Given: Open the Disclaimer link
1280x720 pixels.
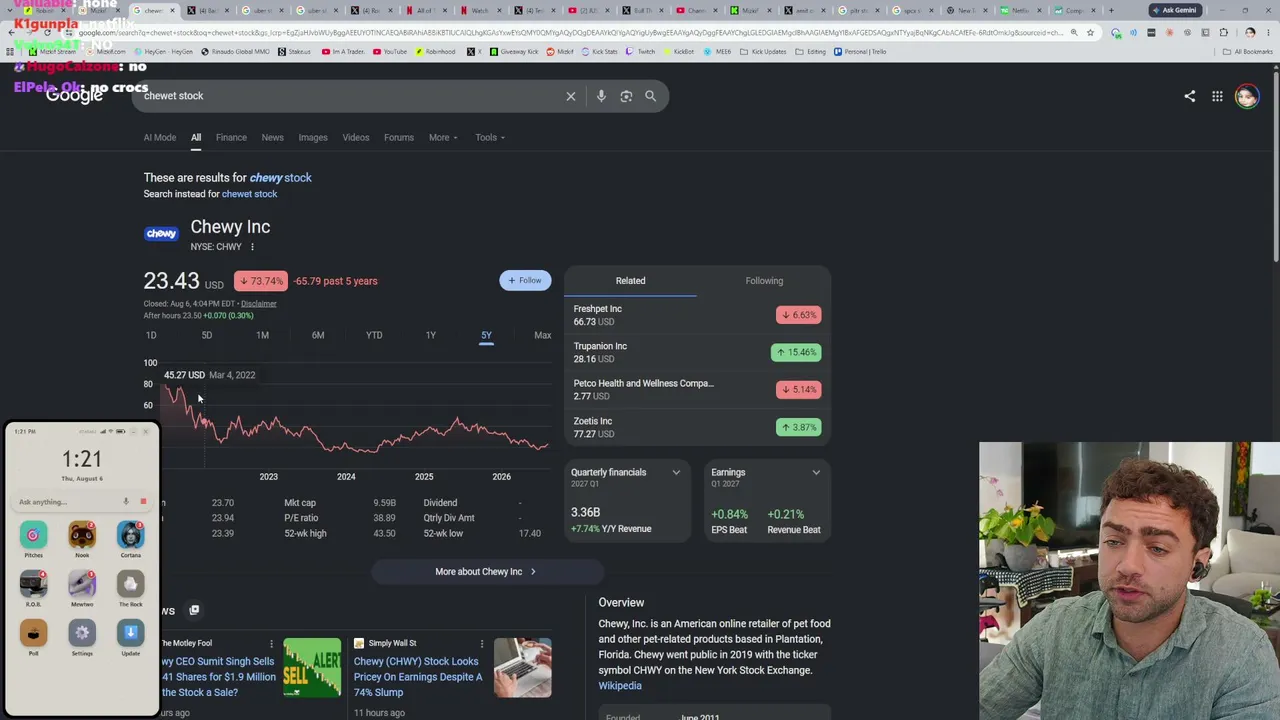Looking at the screenshot, I should (x=258, y=304).
